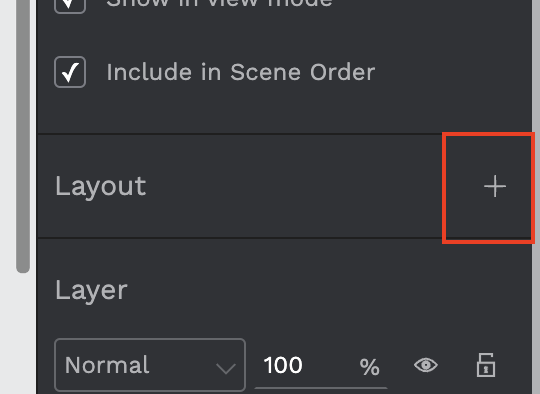Screen dimensions: 540x394
Task: Uncheck Include in Scene Order checkbox
Action: click(x=70, y=72)
